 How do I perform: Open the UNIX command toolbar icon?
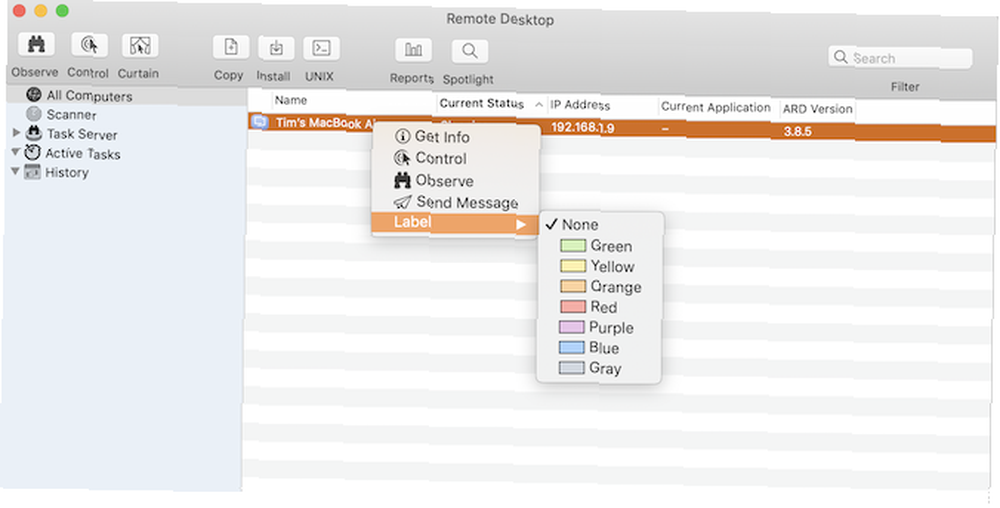[321, 48]
